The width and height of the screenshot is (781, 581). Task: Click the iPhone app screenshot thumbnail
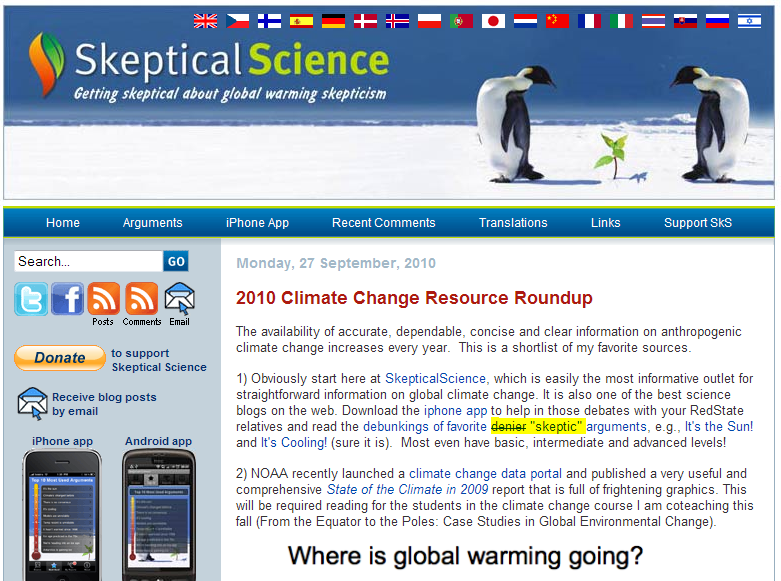(x=62, y=515)
